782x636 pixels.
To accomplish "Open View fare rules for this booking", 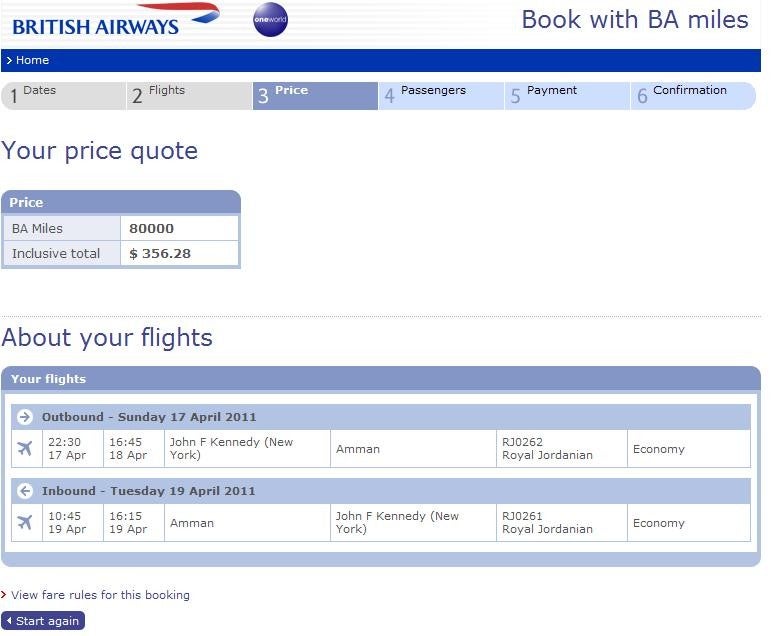I will 100,595.
